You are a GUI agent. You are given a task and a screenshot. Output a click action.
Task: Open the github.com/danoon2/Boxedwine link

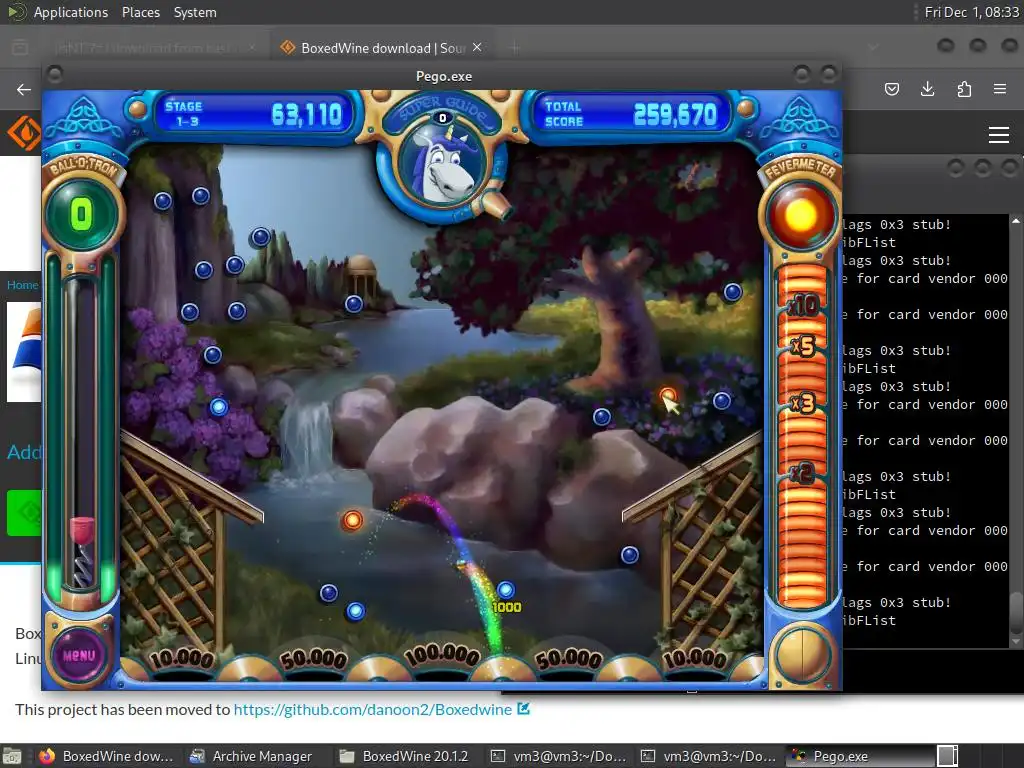(x=372, y=709)
